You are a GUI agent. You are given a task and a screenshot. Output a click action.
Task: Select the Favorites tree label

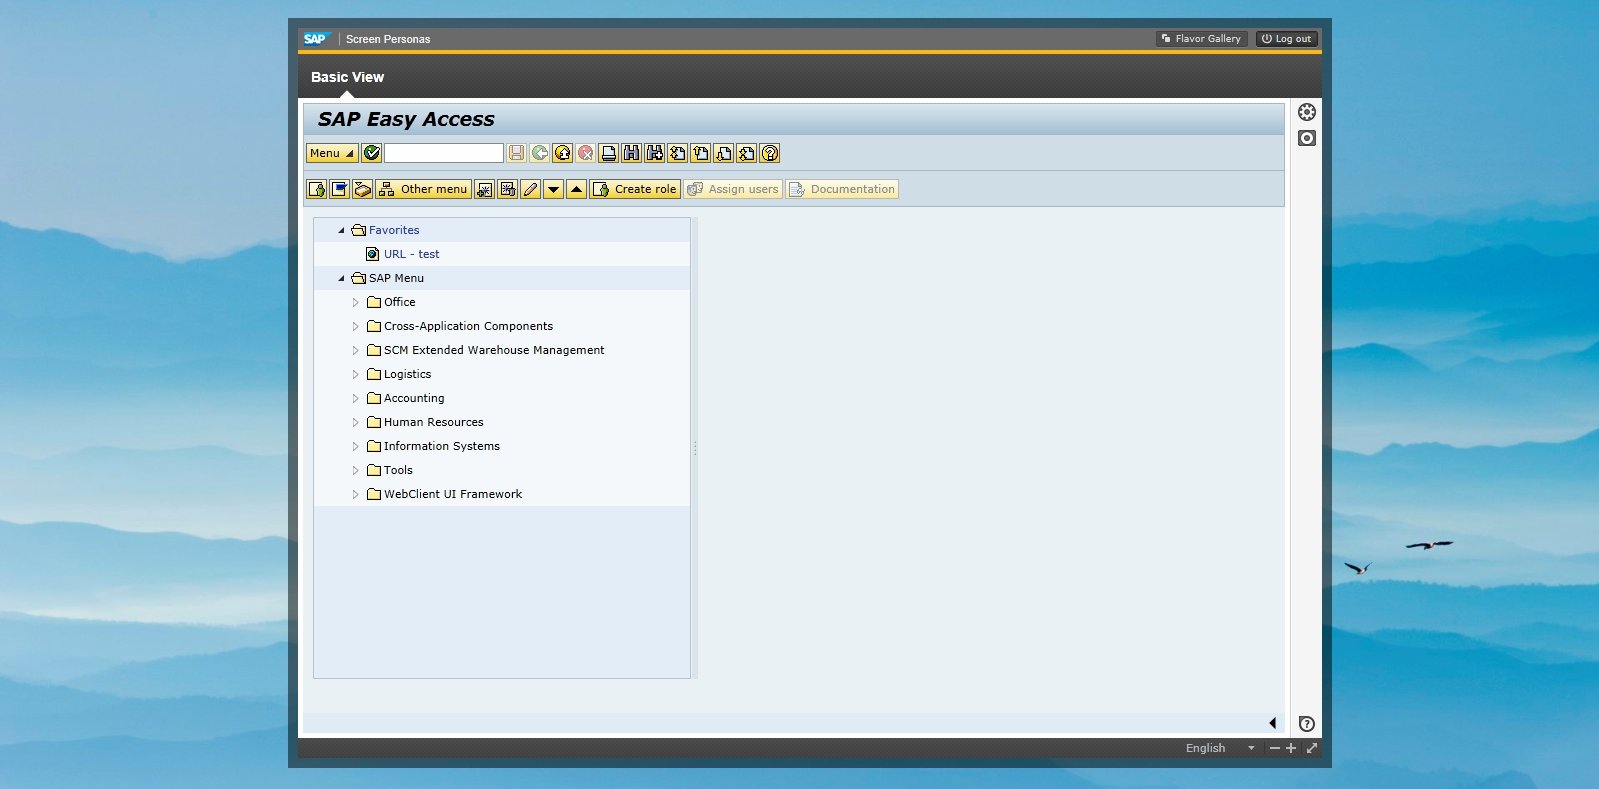394,230
